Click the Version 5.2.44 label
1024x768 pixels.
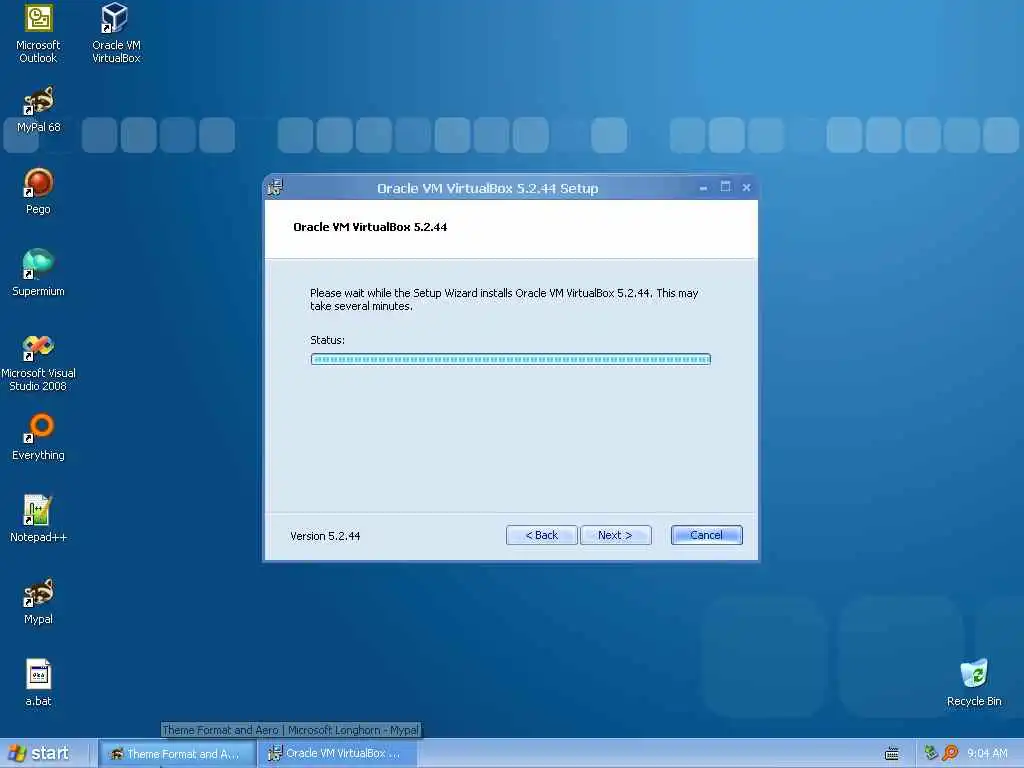(325, 536)
